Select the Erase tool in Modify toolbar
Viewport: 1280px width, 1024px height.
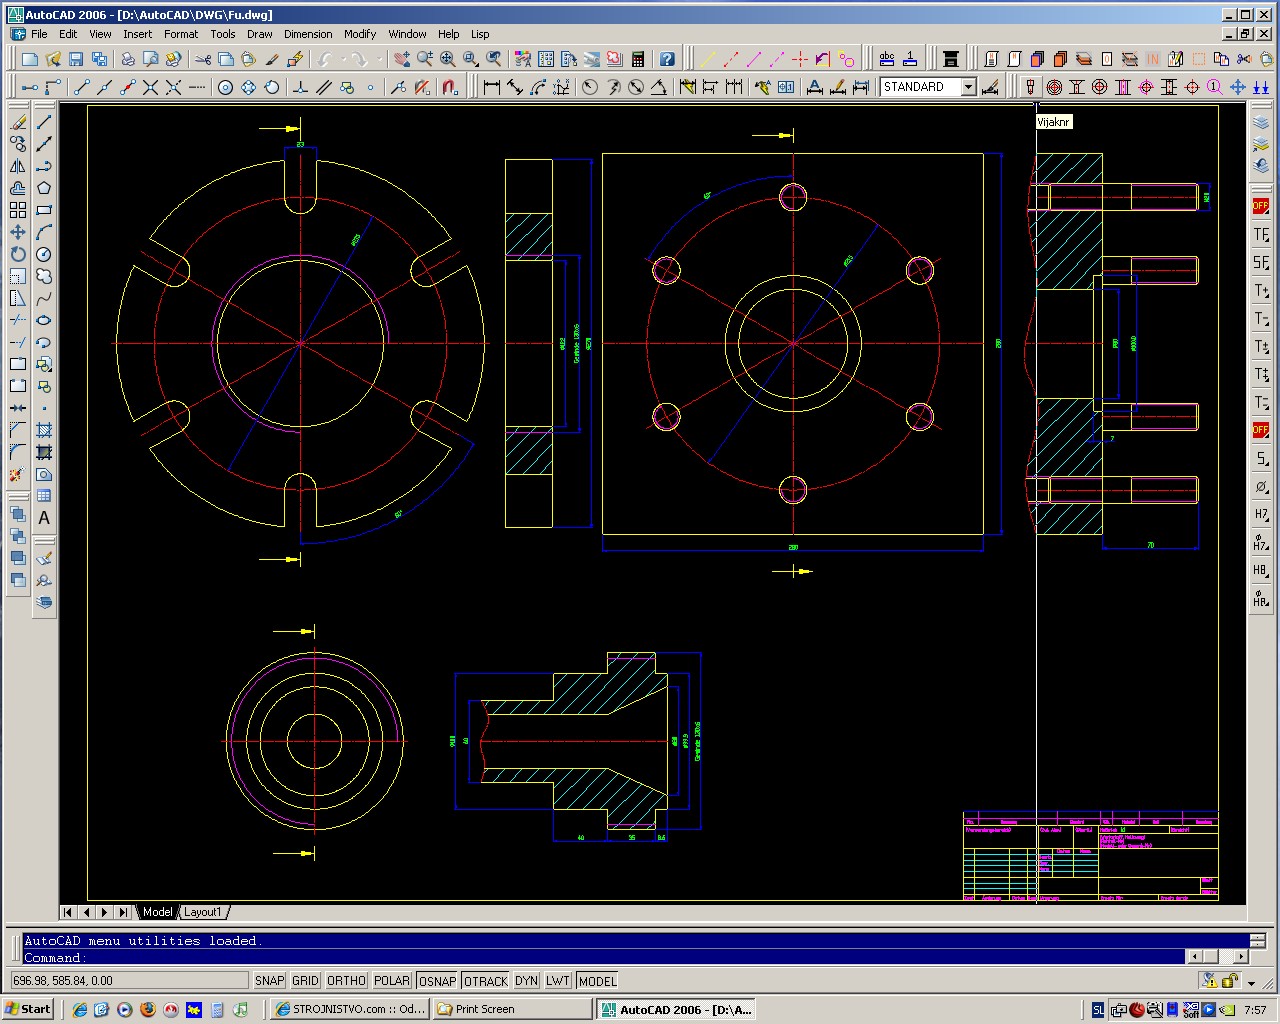tap(18, 122)
